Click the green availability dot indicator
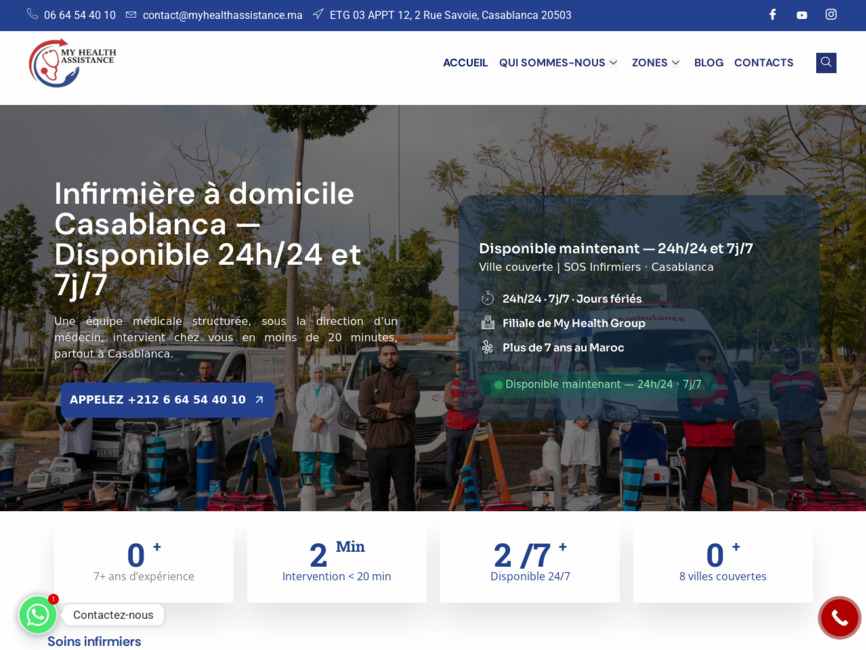Viewport: 866px width, 650px height. click(x=498, y=384)
